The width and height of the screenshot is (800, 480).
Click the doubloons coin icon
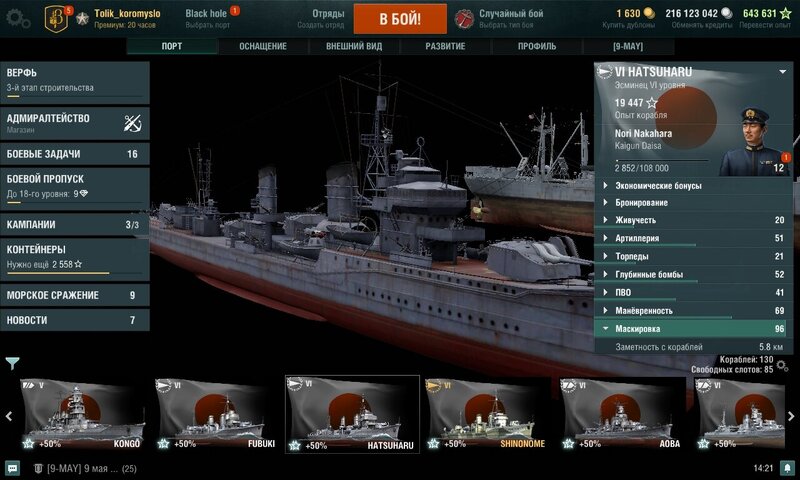(649, 13)
